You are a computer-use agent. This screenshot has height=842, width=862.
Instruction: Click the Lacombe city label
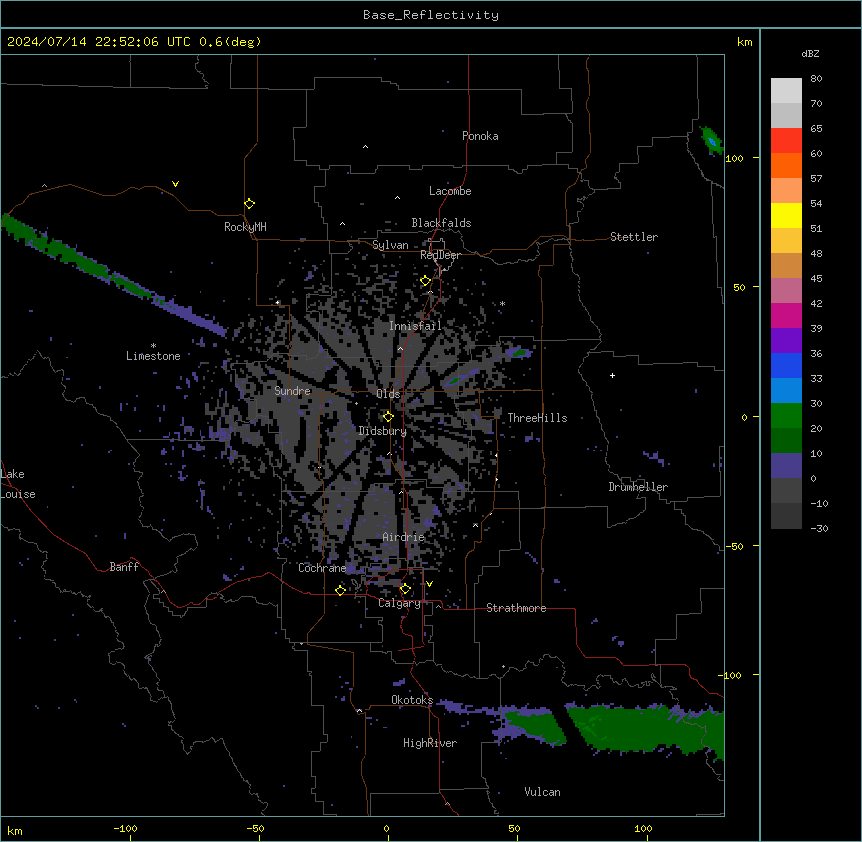click(450, 191)
